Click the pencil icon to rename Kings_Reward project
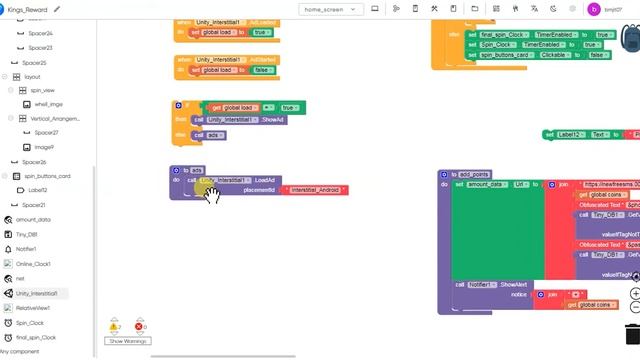 [57, 9]
